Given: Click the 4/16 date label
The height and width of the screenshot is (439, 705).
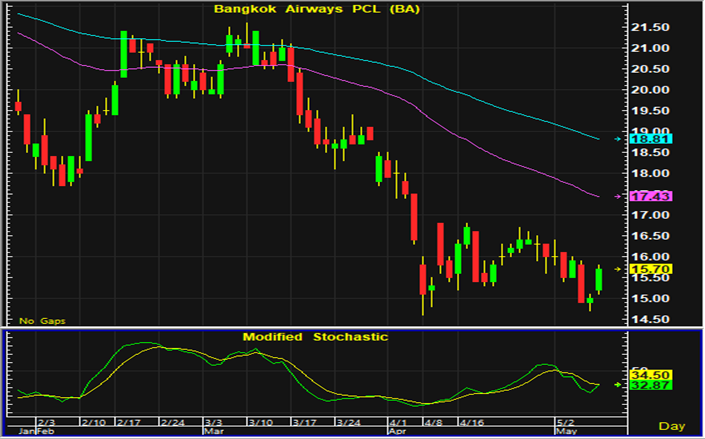Looking at the screenshot, I should [470, 423].
